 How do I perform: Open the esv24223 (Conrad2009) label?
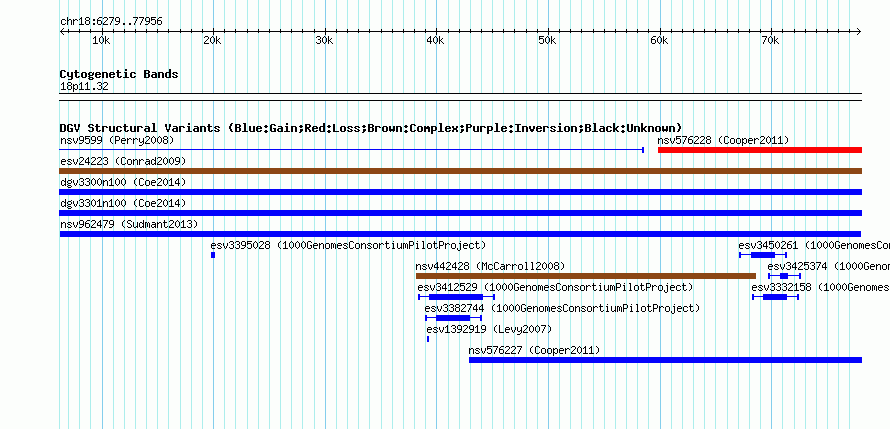coord(123,161)
